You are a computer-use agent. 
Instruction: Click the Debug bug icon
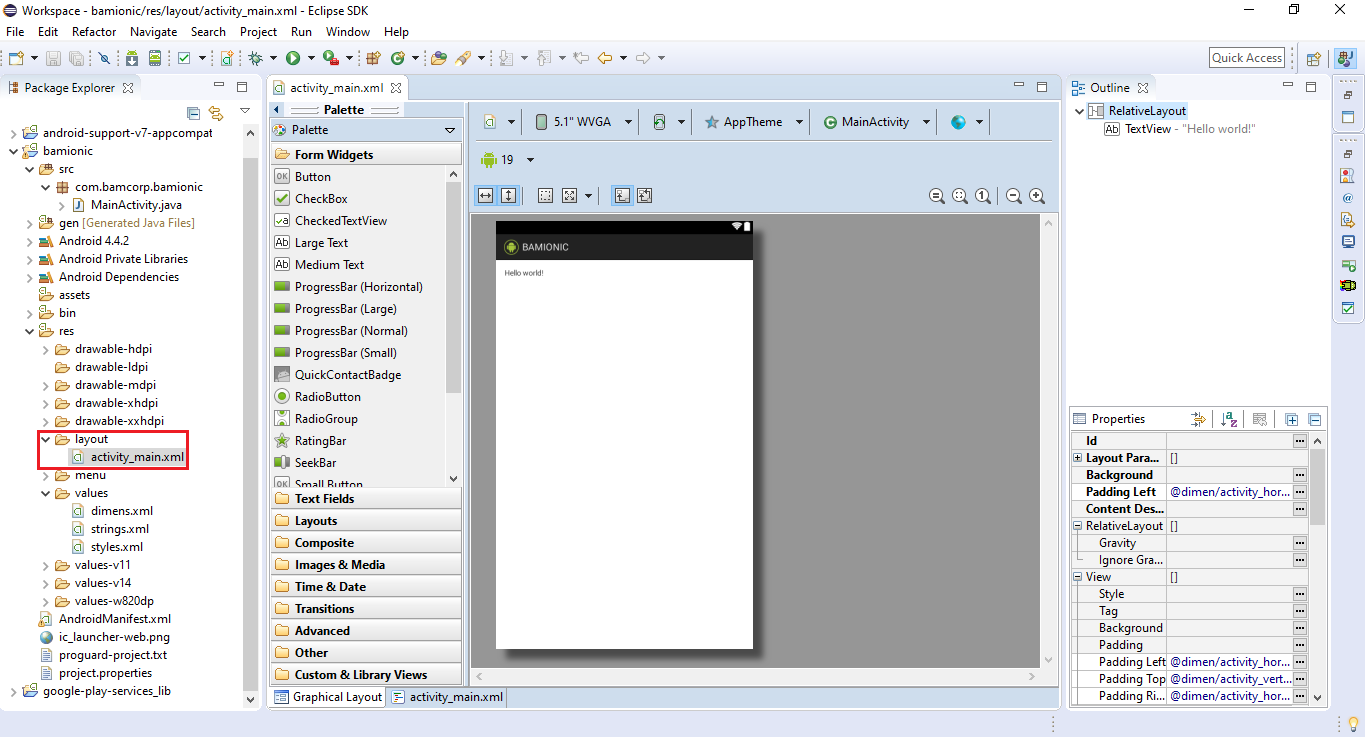[256, 59]
